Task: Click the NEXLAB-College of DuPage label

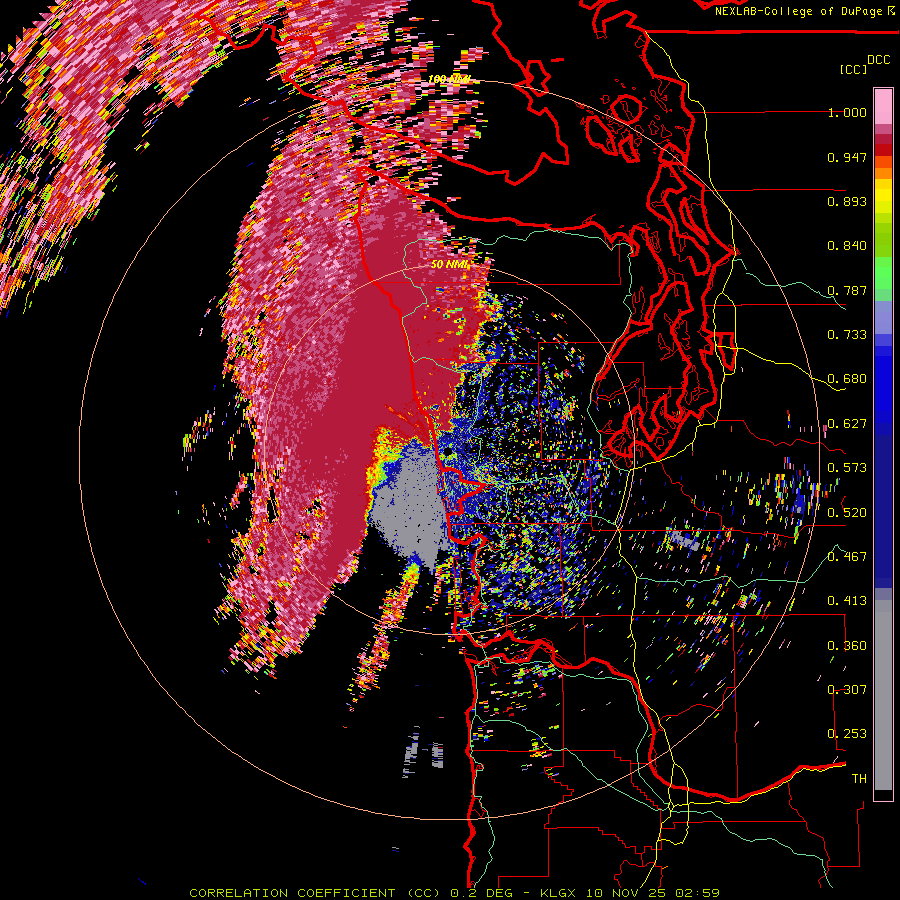Action: tap(798, 11)
